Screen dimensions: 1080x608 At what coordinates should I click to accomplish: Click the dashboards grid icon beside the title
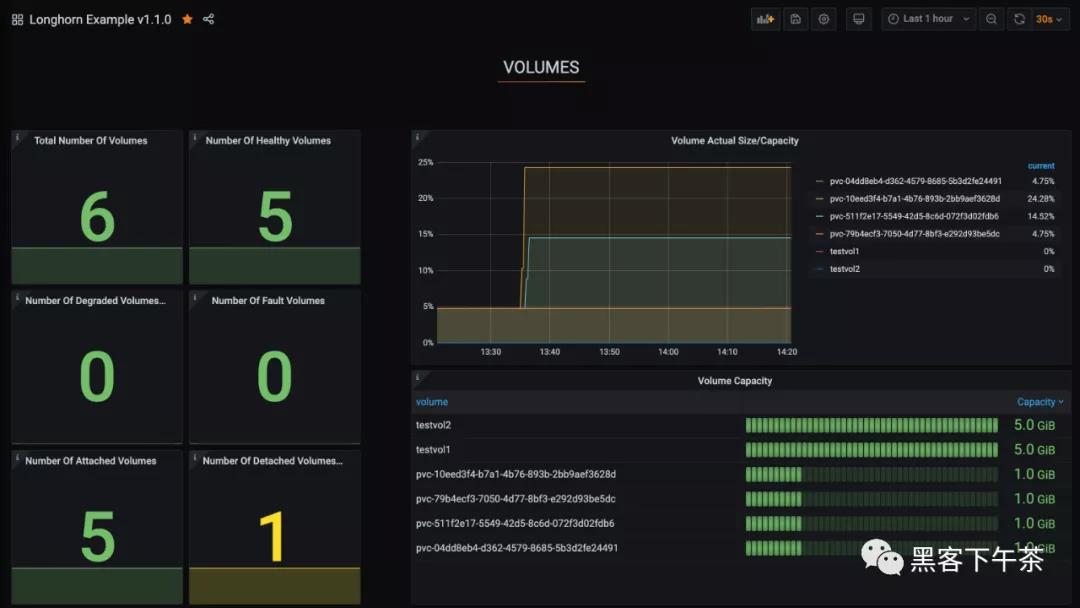pyautogui.click(x=17, y=19)
